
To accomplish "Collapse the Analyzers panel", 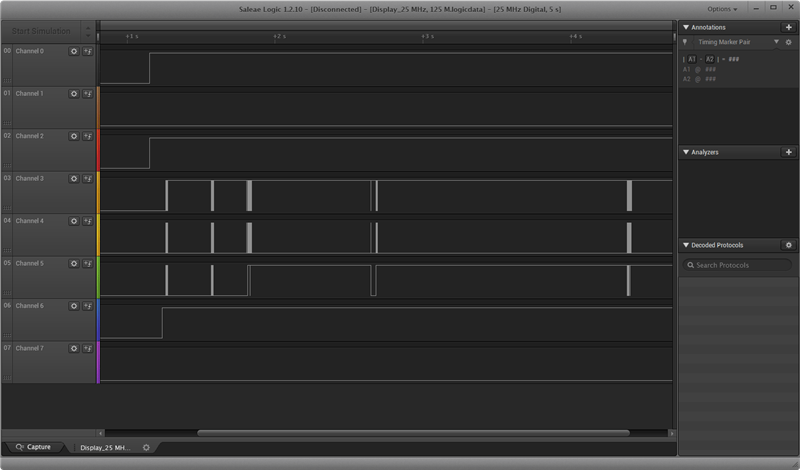I will coord(686,152).
